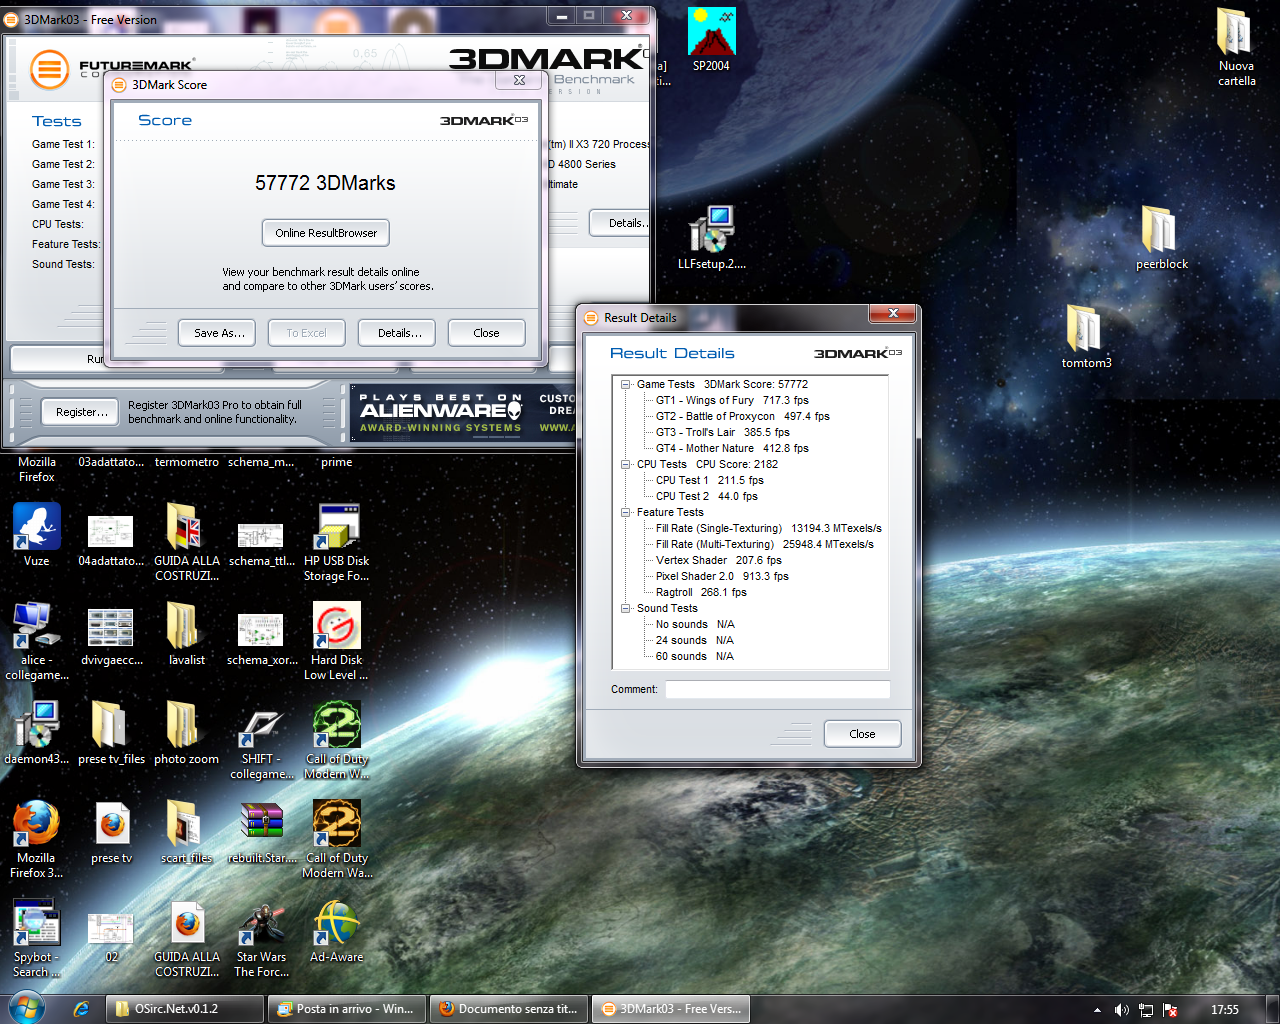Launch Spybot Search and Destroy
The width and height of the screenshot is (1280, 1024).
[x=37, y=937]
